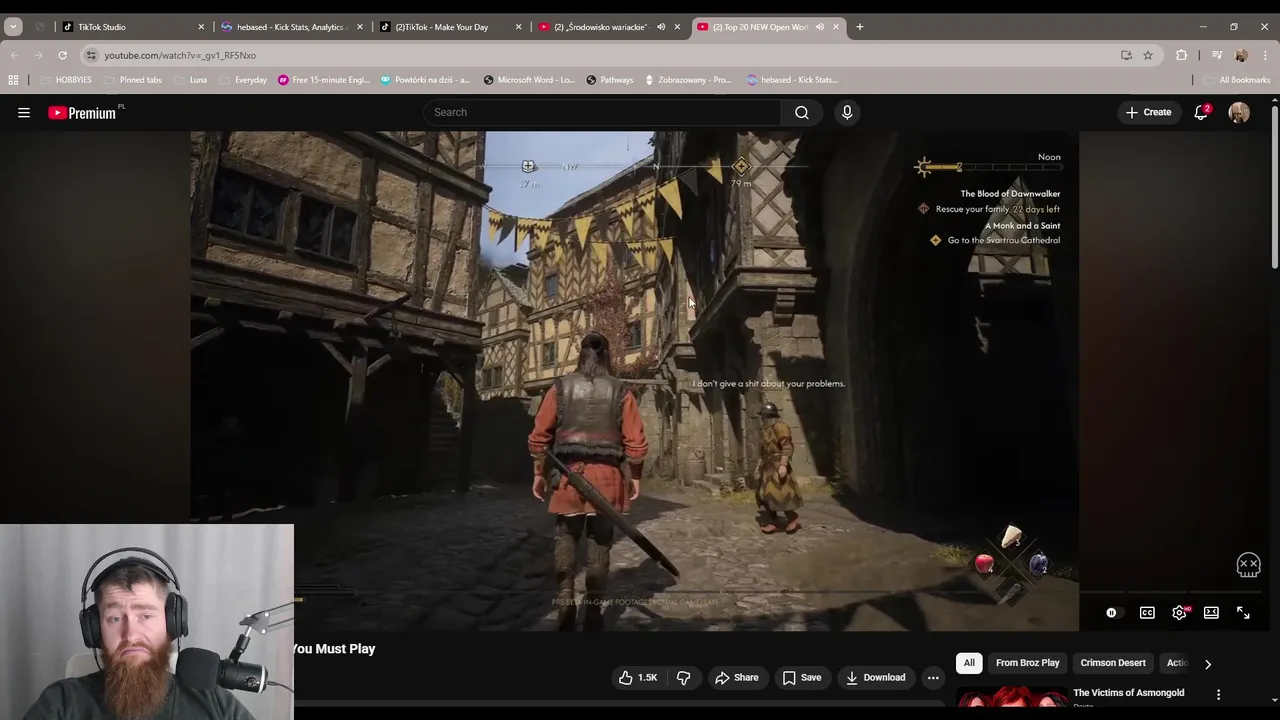Click the Save button
The width and height of the screenshot is (1280, 720).
[x=801, y=677]
